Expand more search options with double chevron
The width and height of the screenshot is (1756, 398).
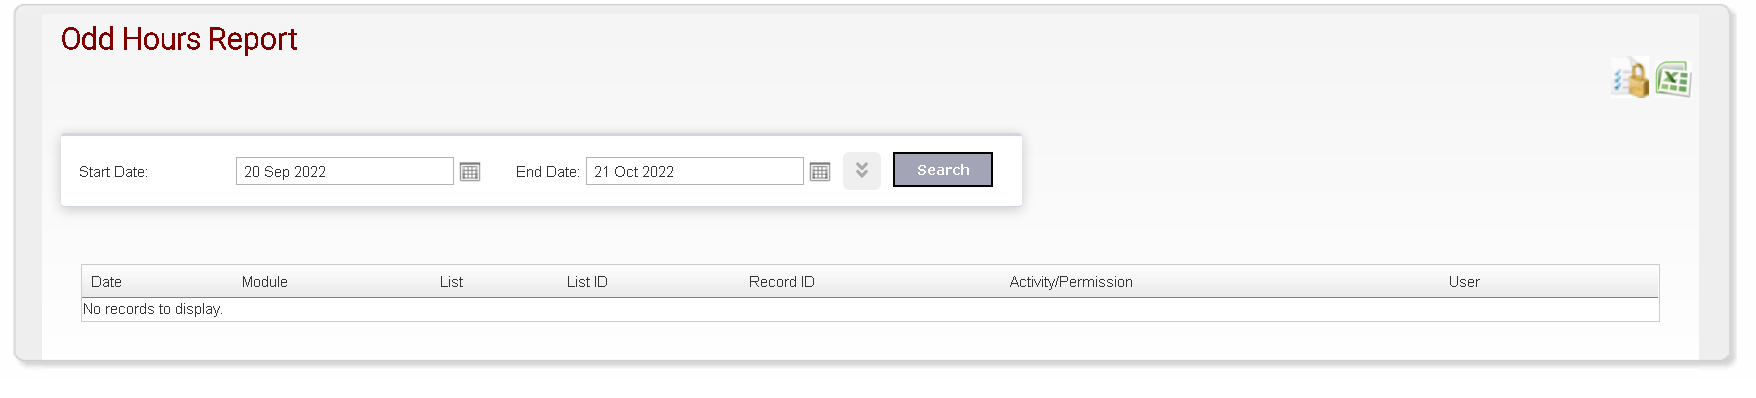click(862, 171)
